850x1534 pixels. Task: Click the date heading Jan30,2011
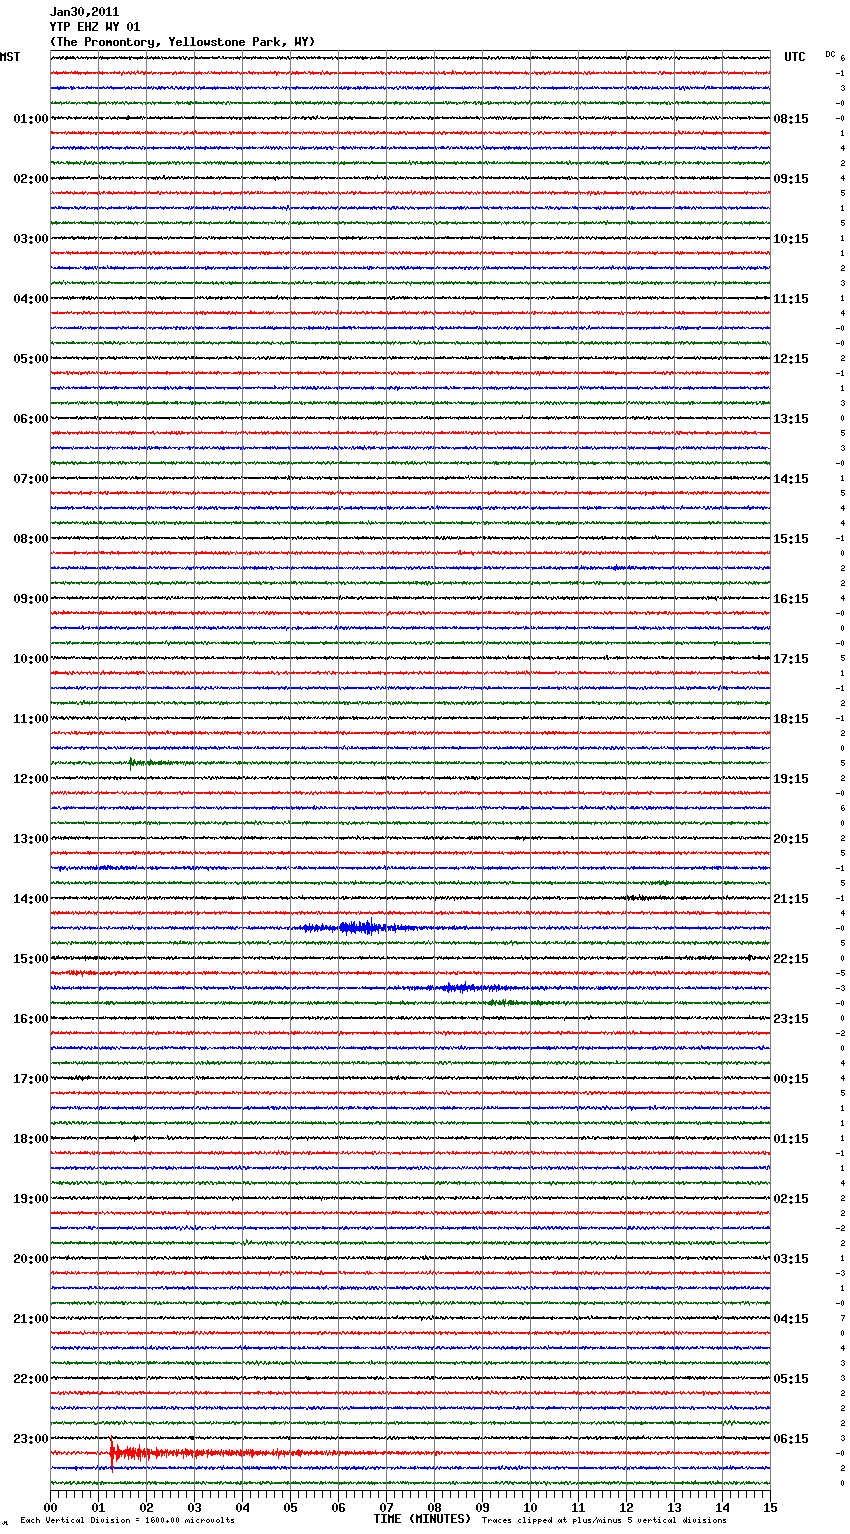pos(84,12)
